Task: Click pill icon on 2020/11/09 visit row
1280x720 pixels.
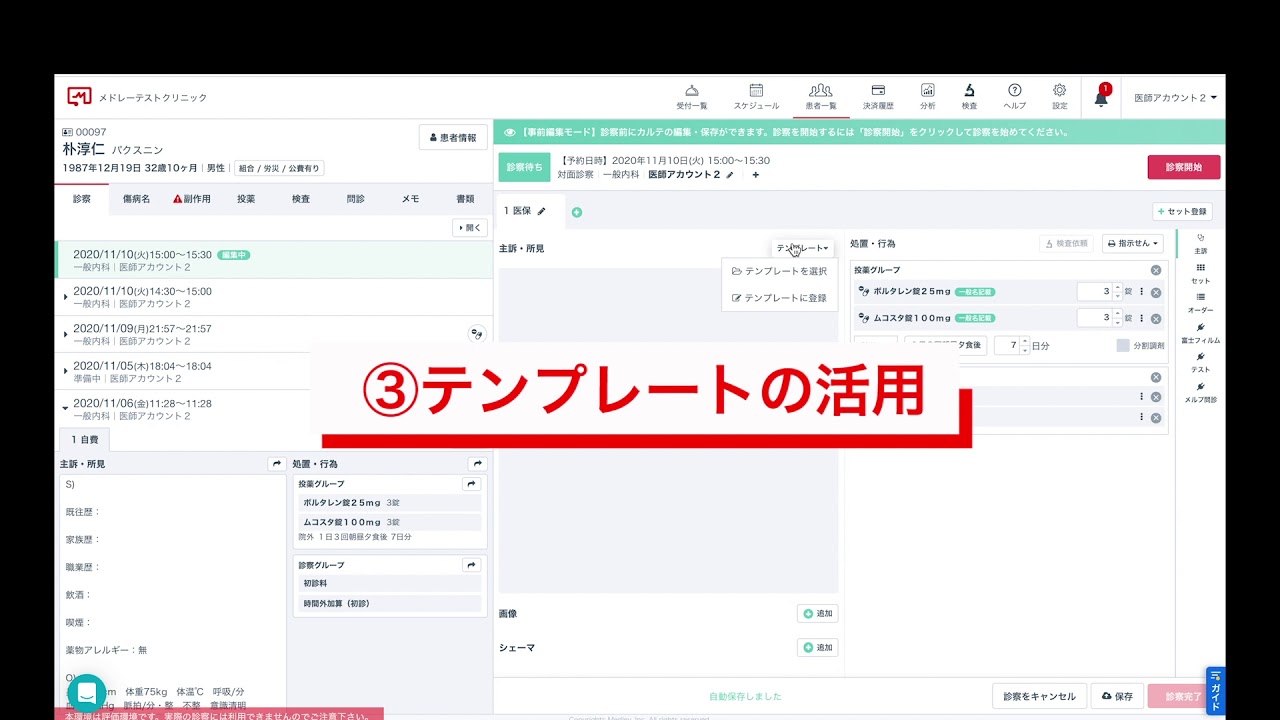Action: [x=477, y=334]
